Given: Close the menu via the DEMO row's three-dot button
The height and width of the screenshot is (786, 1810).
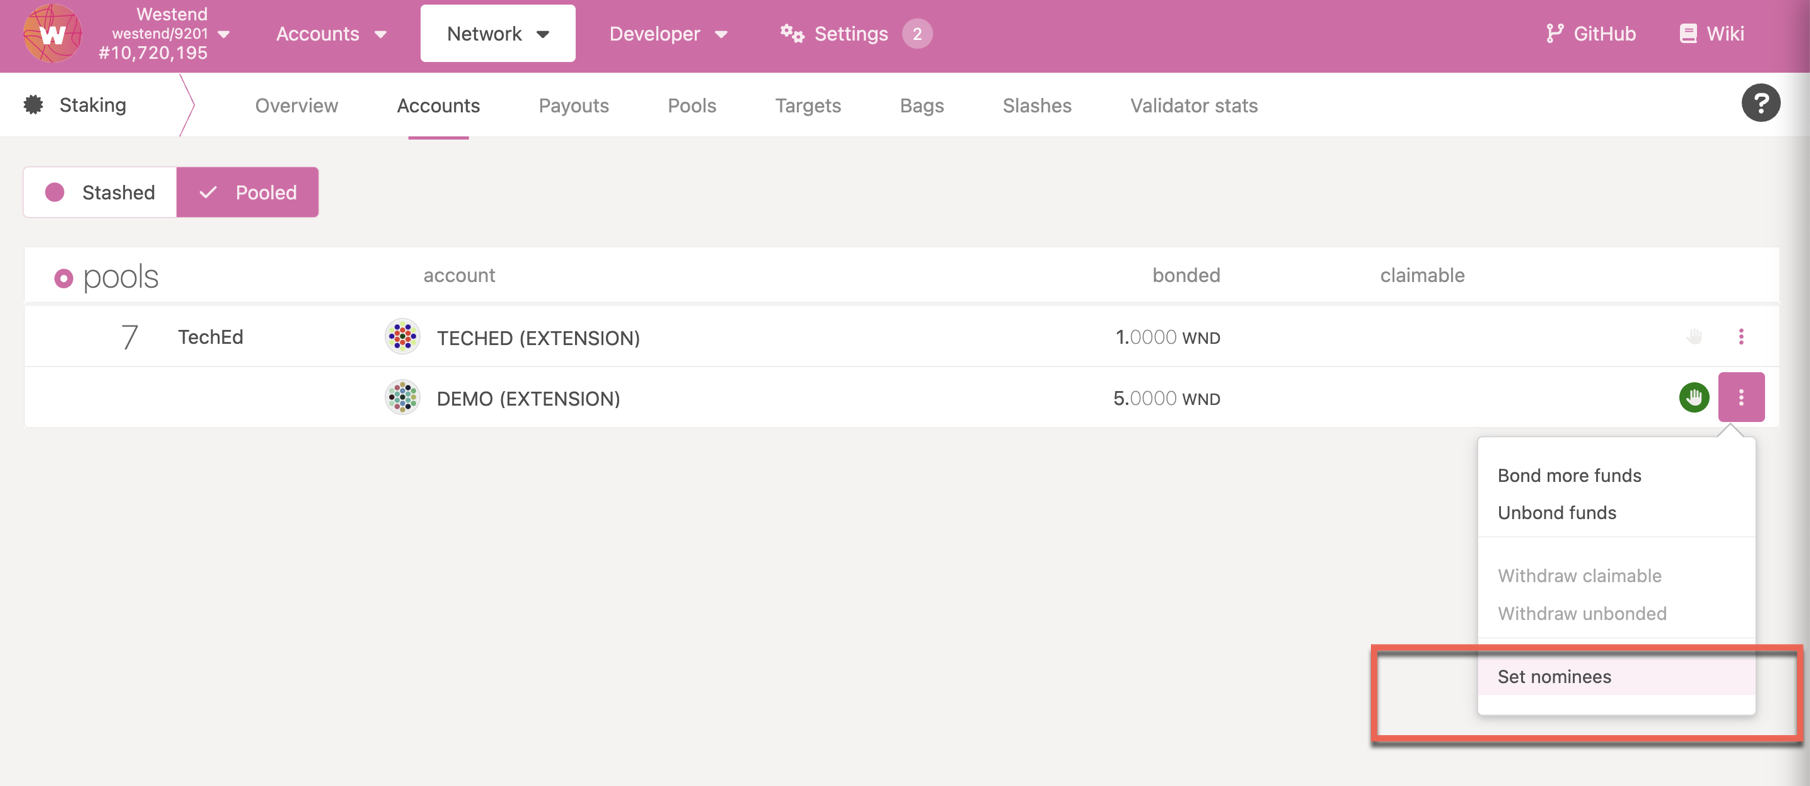Looking at the screenshot, I should (1741, 398).
